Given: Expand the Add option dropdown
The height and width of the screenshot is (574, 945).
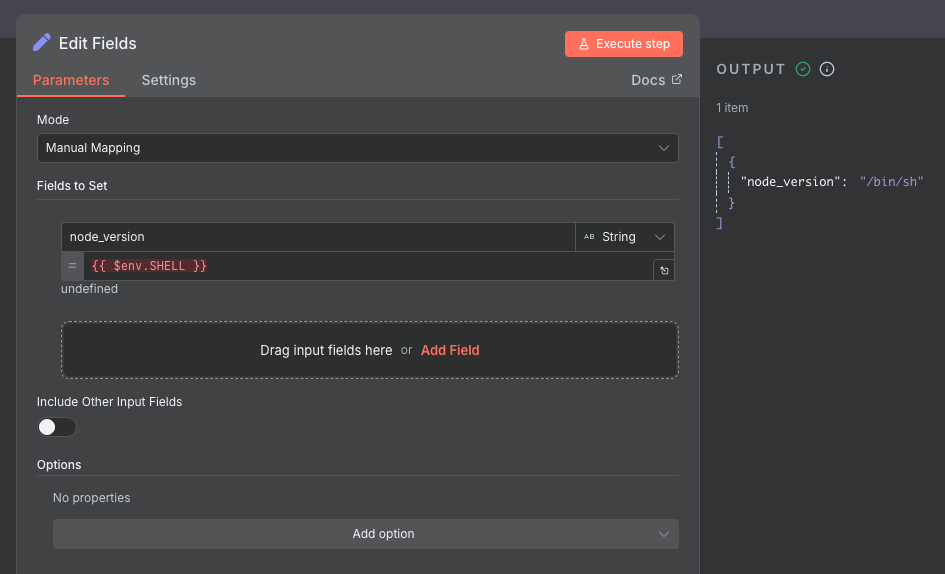Looking at the screenshot, I should [366, 534].
